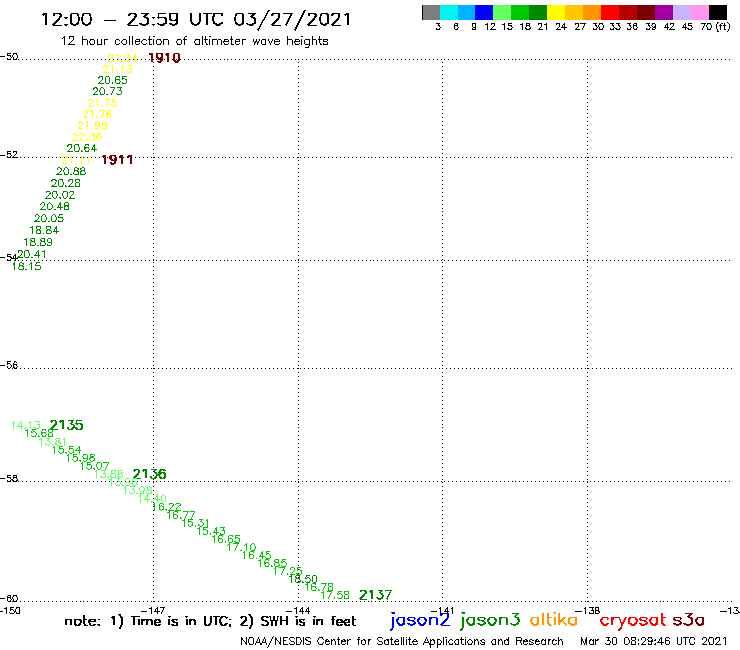Click the gray swatch in the color scale

coord(431,13)
